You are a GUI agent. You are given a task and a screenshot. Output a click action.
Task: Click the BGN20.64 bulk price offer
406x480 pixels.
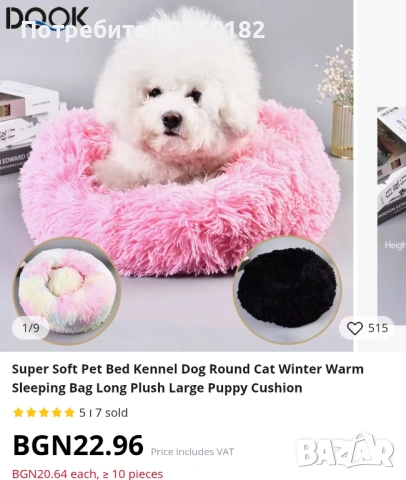click(87, 474)
